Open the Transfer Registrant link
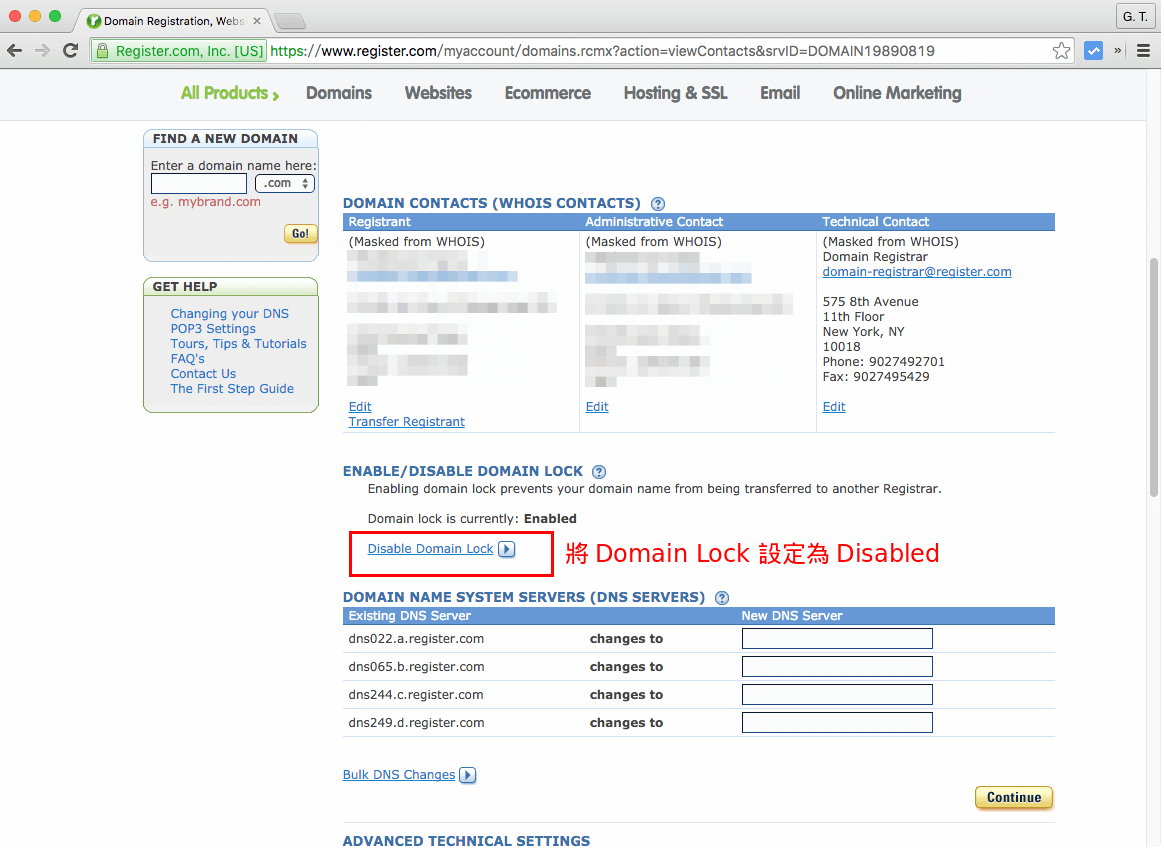1164x850 pixels. click(x=406, y=421)
